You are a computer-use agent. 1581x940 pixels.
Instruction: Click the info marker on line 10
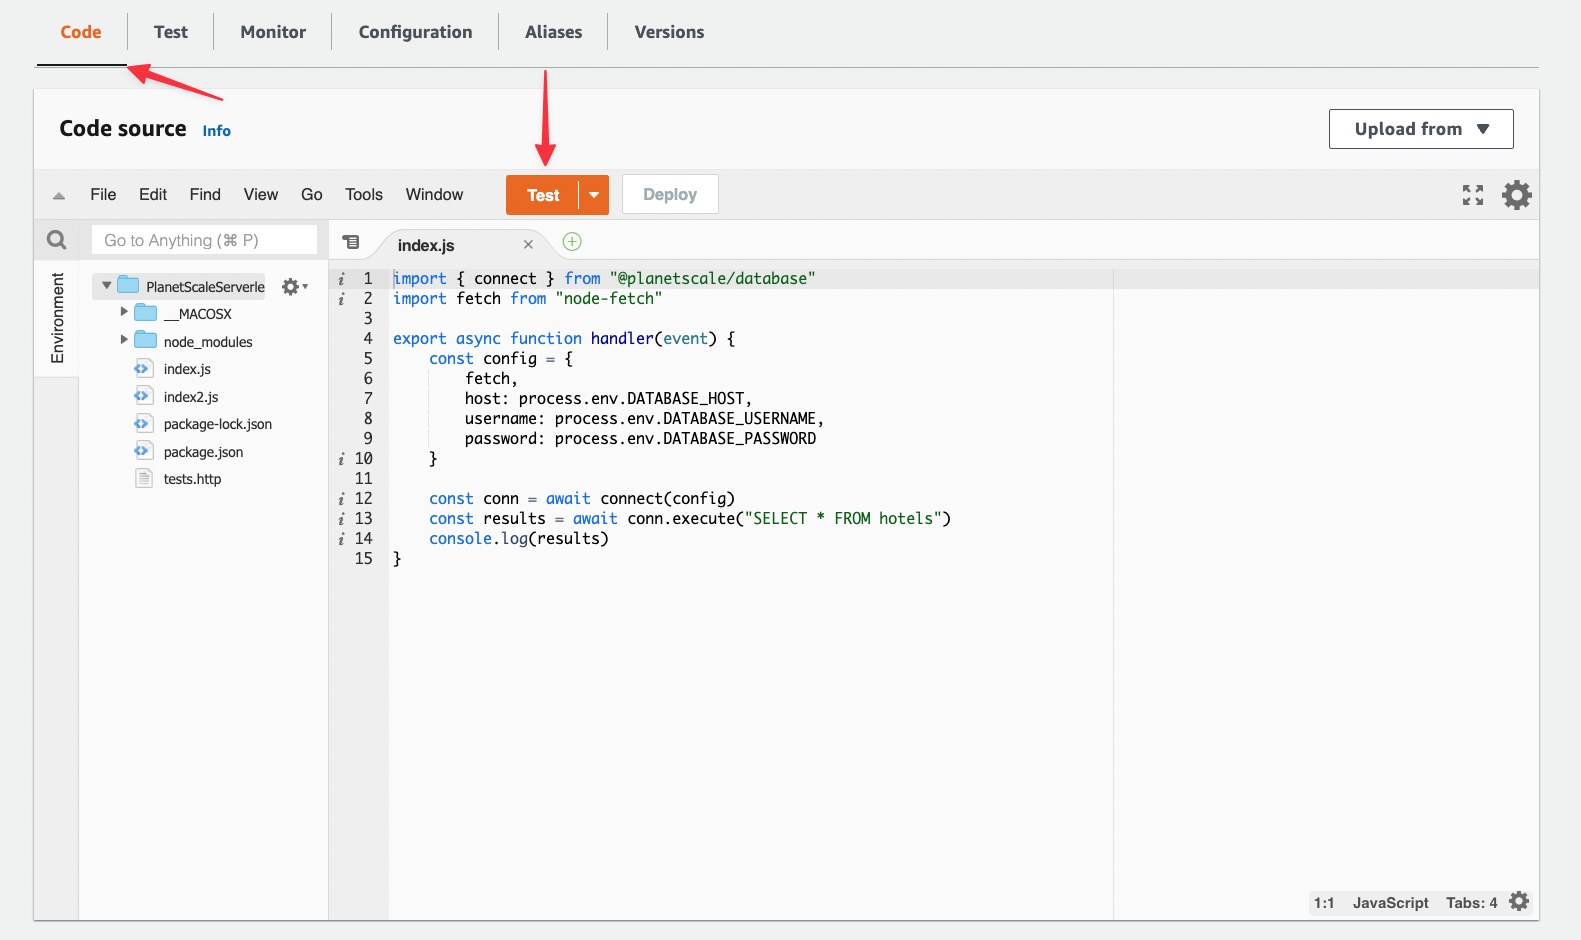point(341,459)
